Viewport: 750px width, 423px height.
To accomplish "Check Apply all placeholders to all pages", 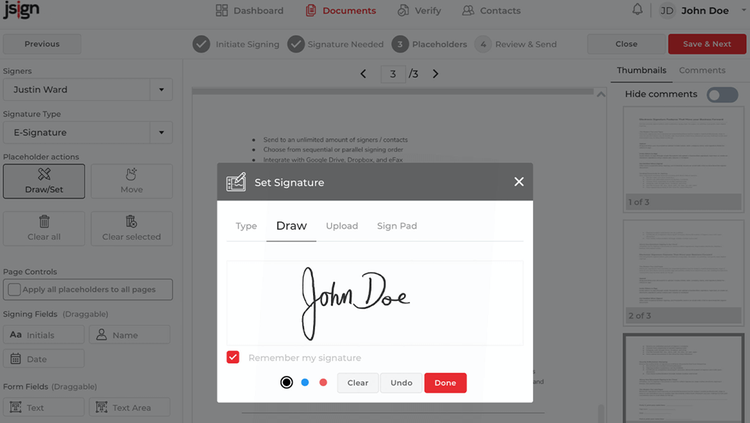I will click(14, 289).
